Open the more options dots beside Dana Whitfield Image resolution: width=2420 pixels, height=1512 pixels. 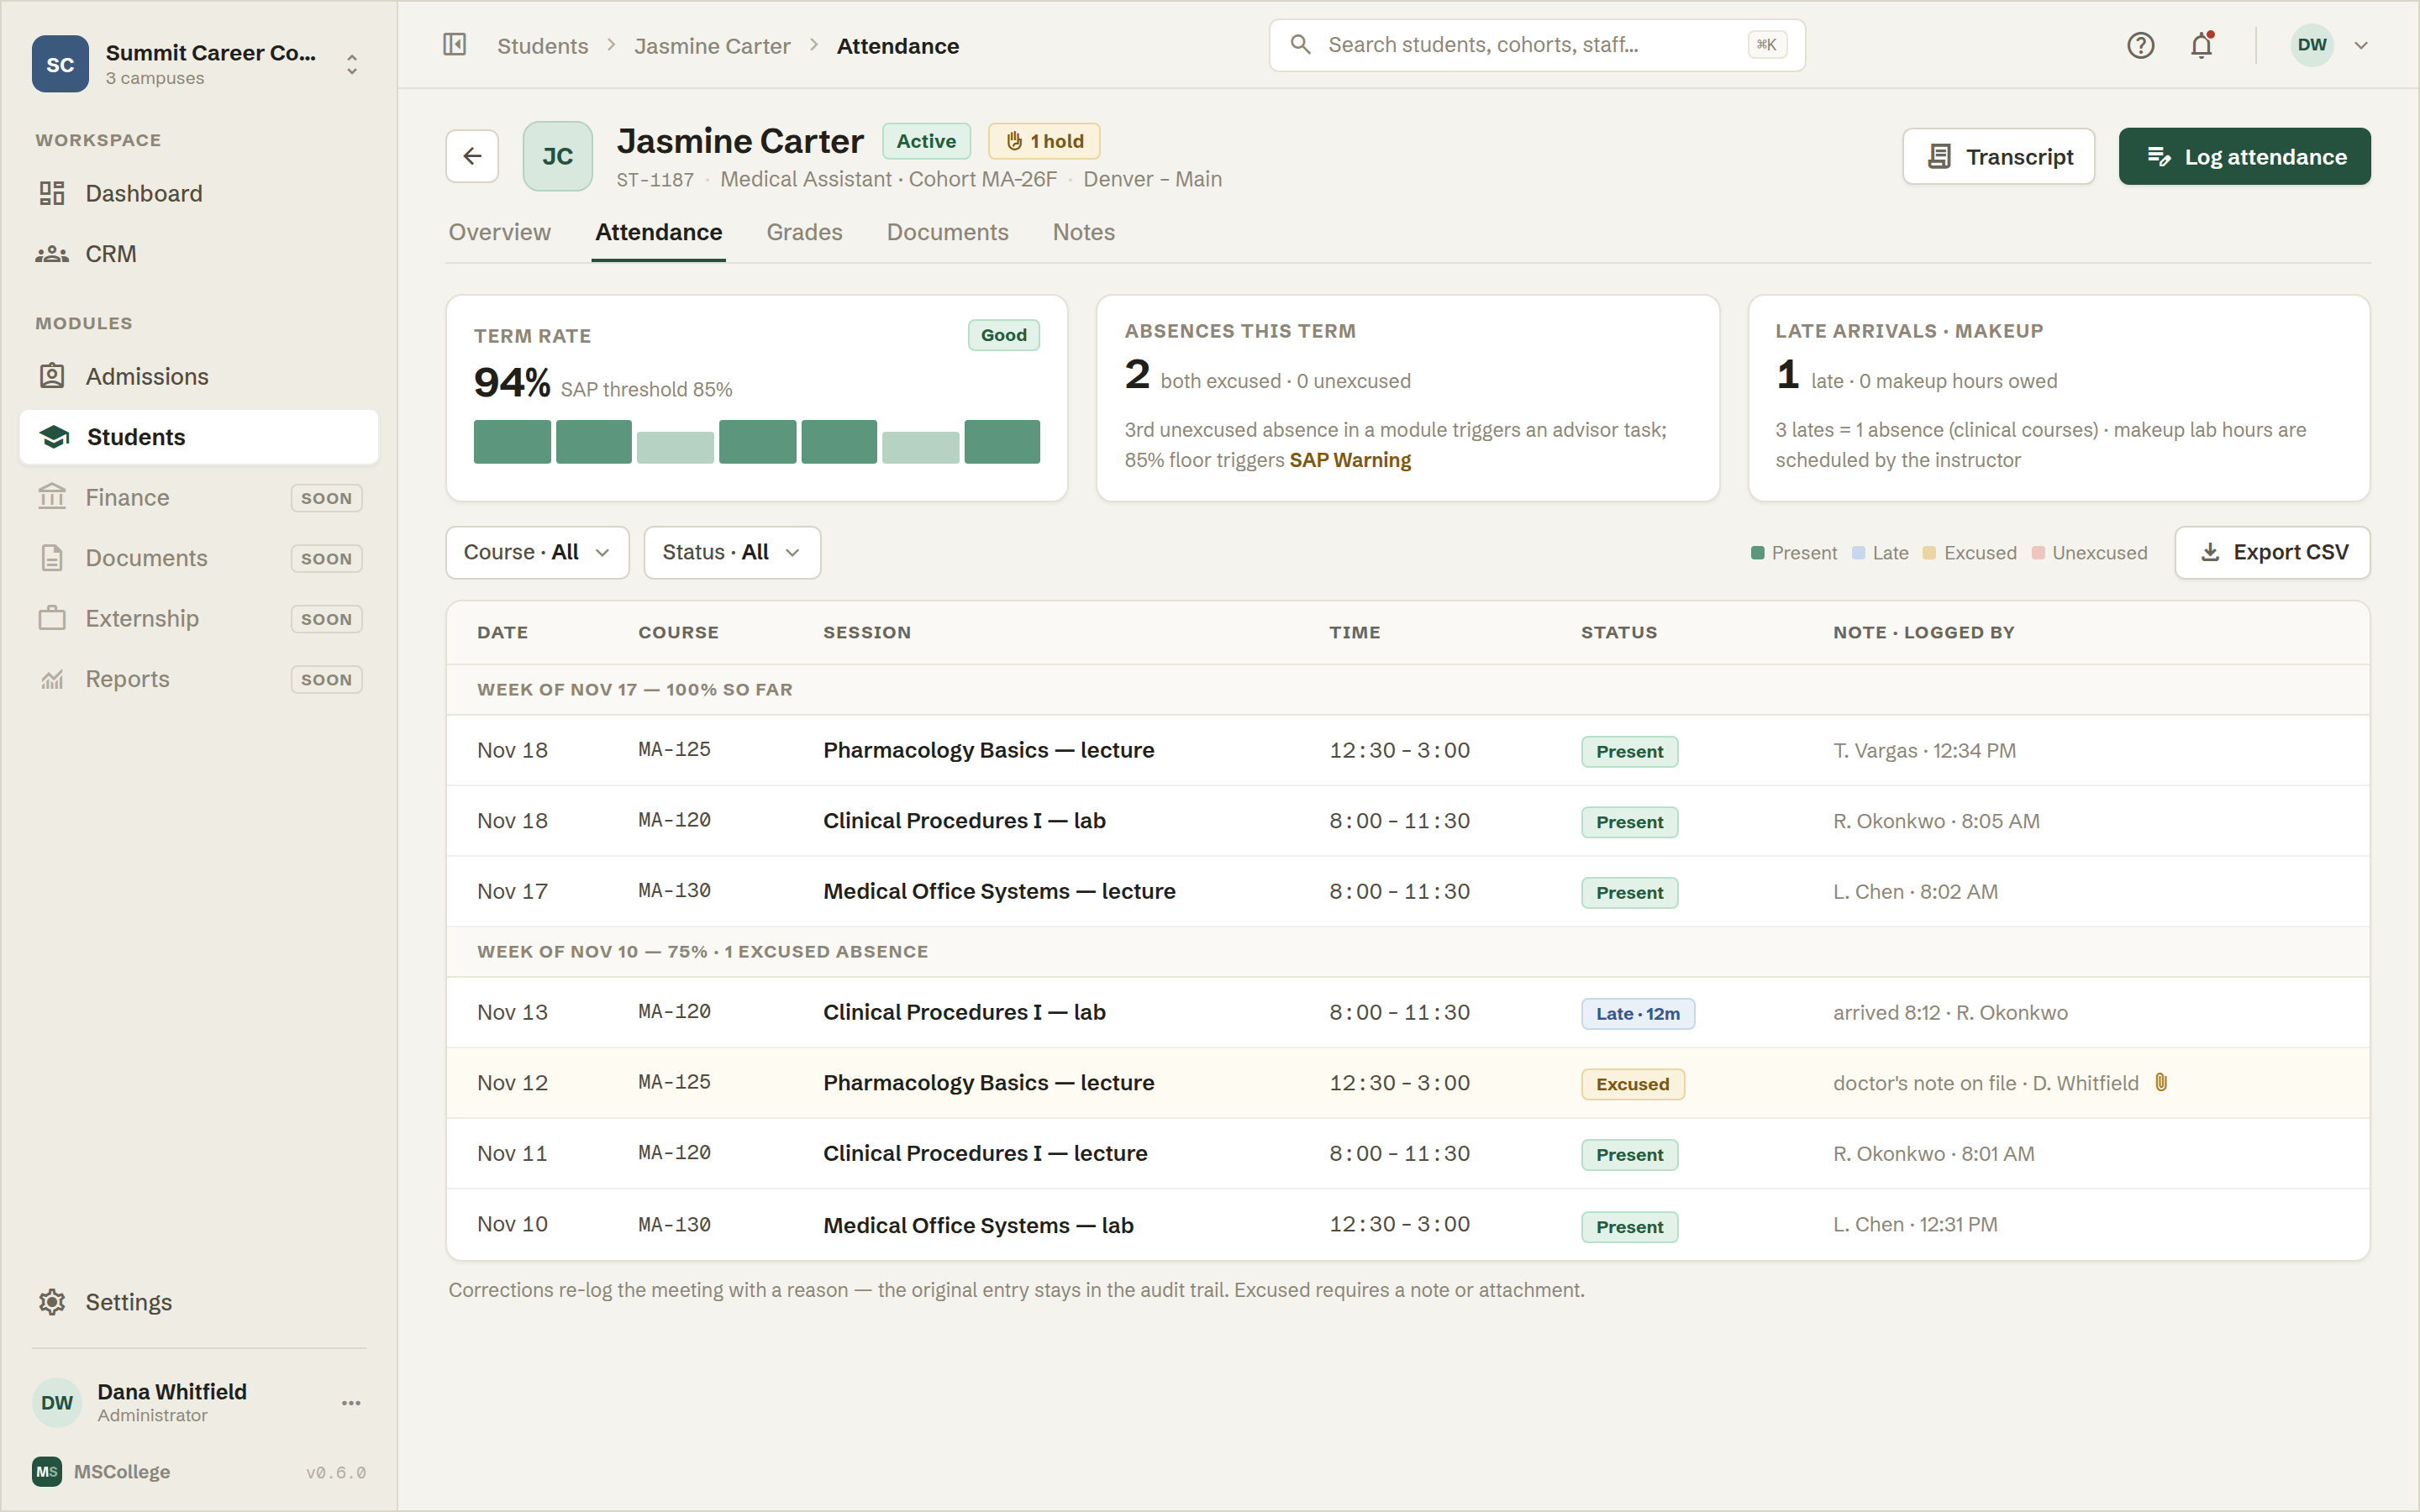click(x=351, y=1402)
